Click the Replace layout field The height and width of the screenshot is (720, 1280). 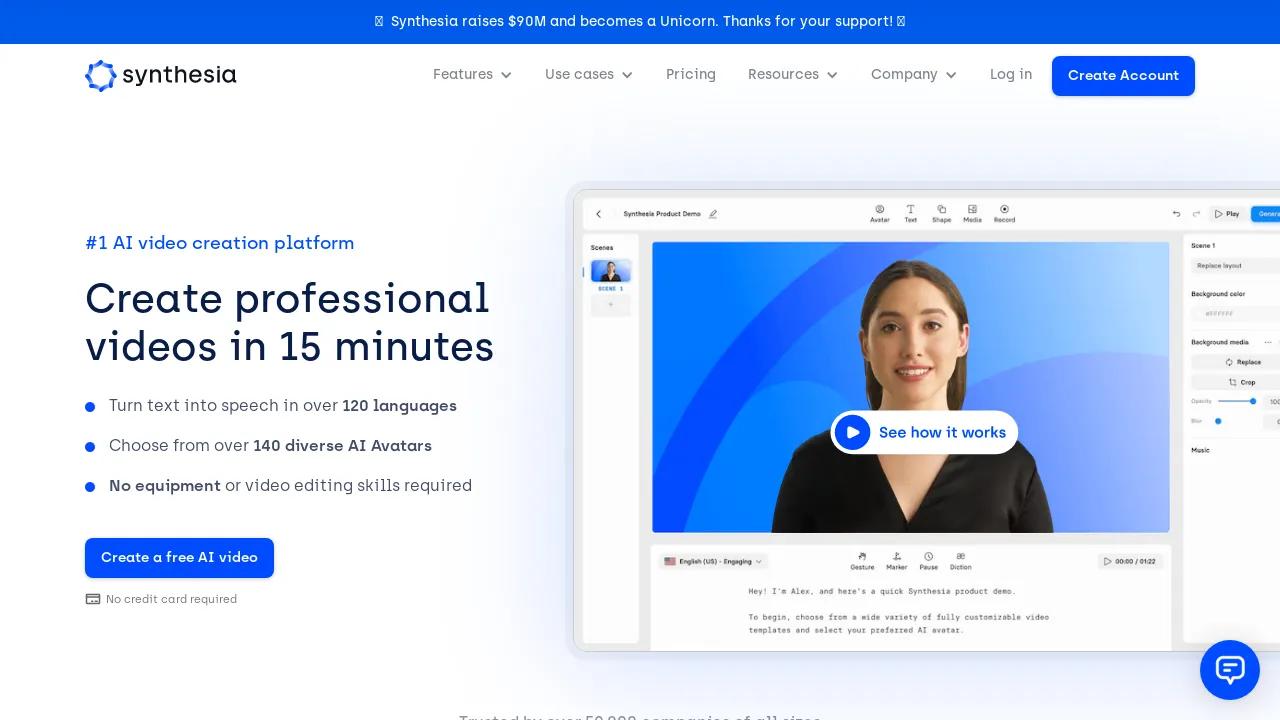pos(1236,266)
